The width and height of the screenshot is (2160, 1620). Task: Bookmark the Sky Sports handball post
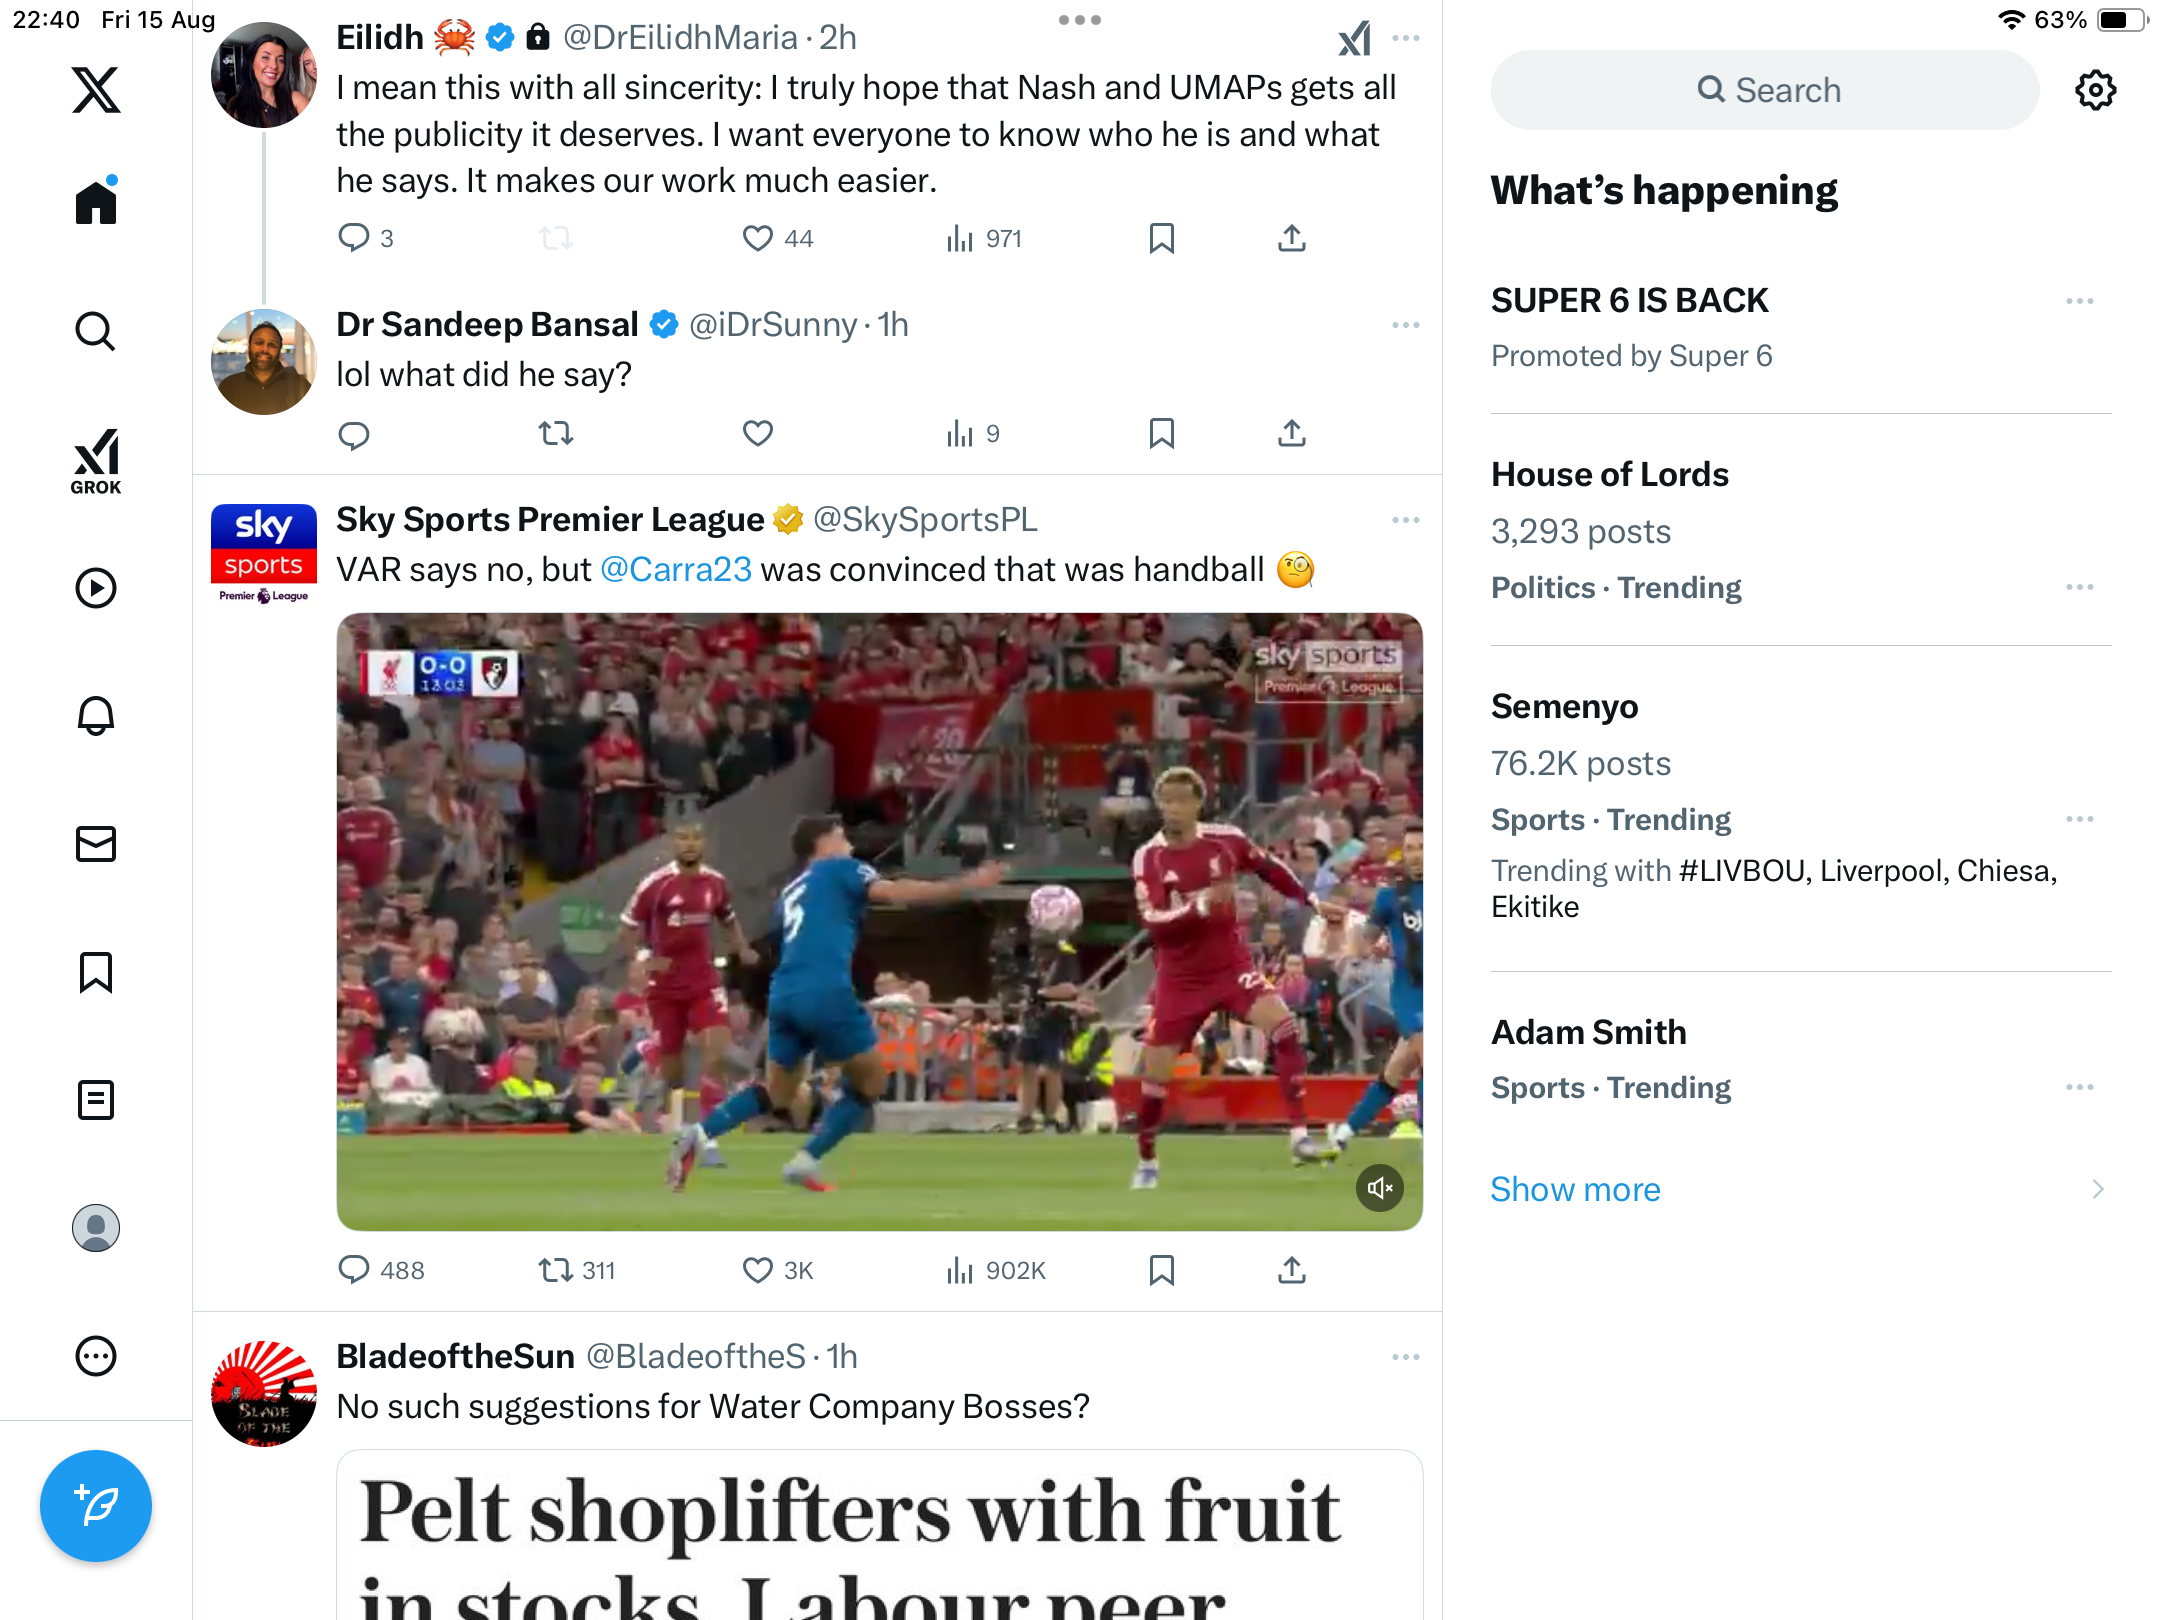pyautogui.click(x=1161, y=1270)
